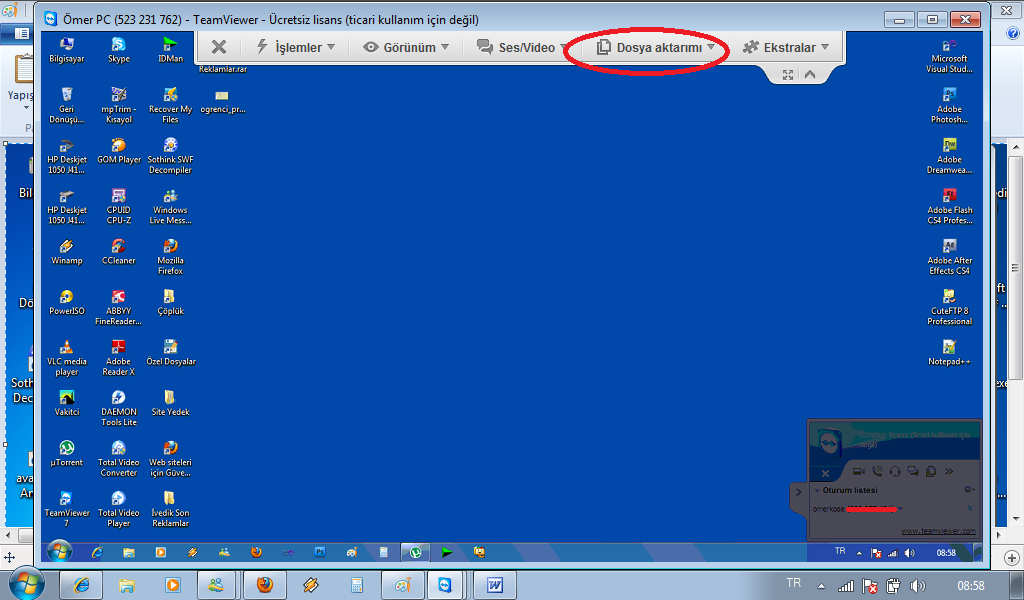Select the TeamViewer 7 desktop icon
The image size is (1024, 600).
[x=67, y=509]
